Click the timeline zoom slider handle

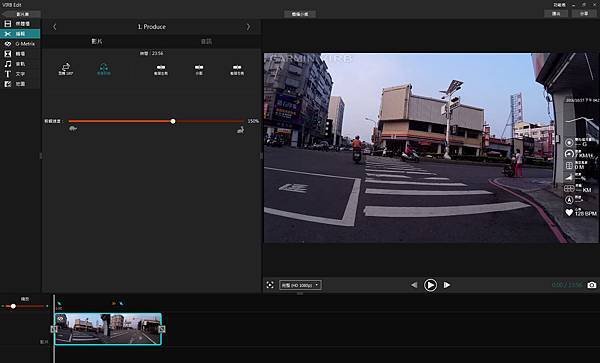(x=13, y=306)
